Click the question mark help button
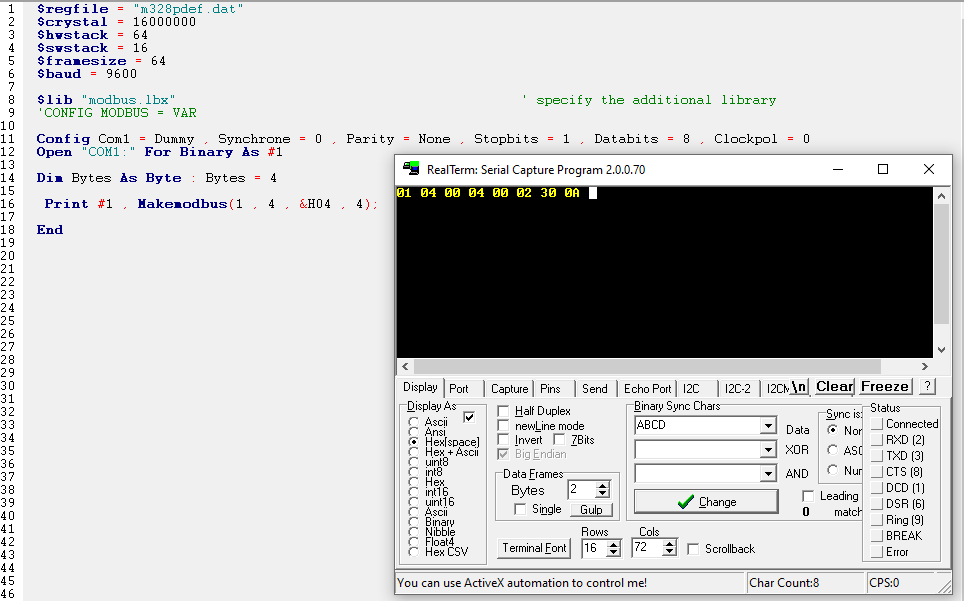 click(928, 387)
